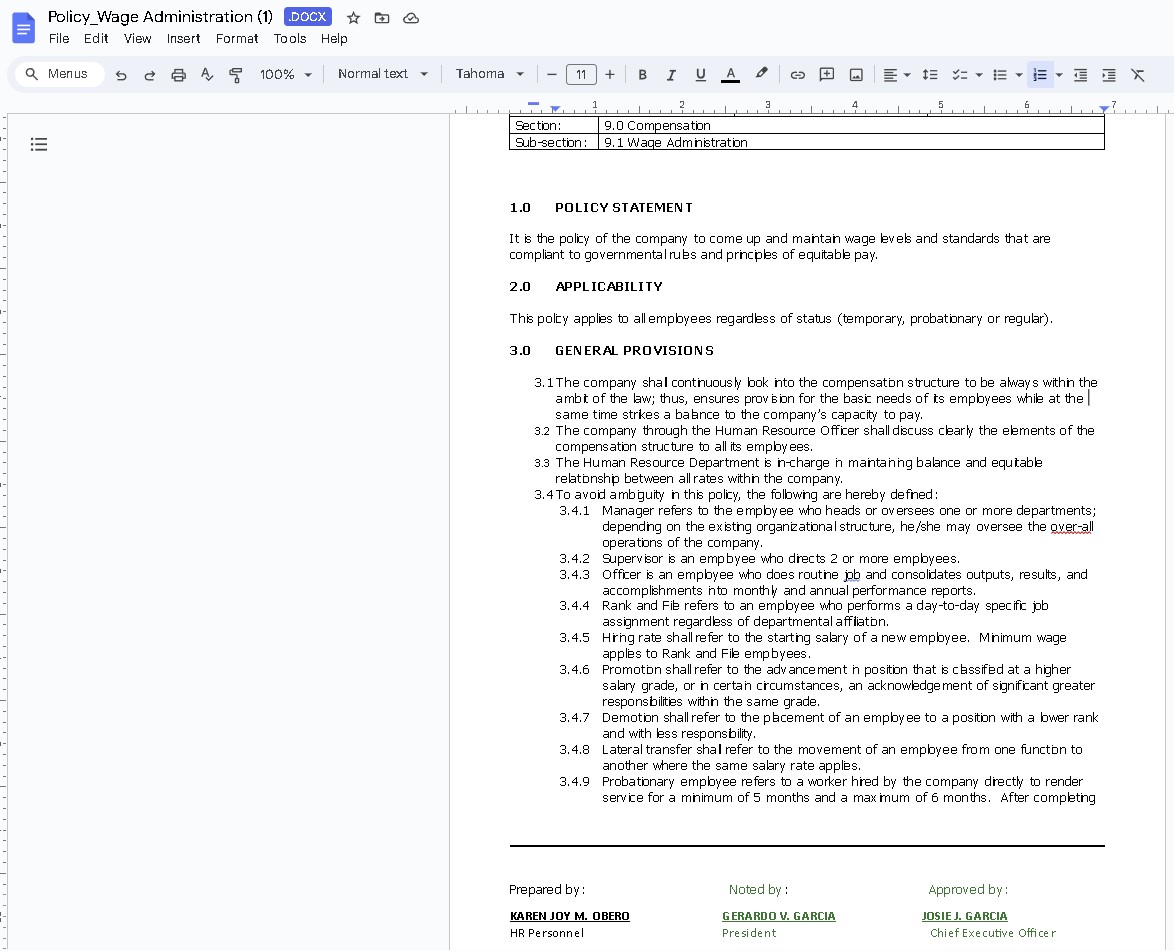Image resolution: width=1174 pixels, height=951 pixels.
Task: Increase the indent
Action: (x=1109, y=75)
